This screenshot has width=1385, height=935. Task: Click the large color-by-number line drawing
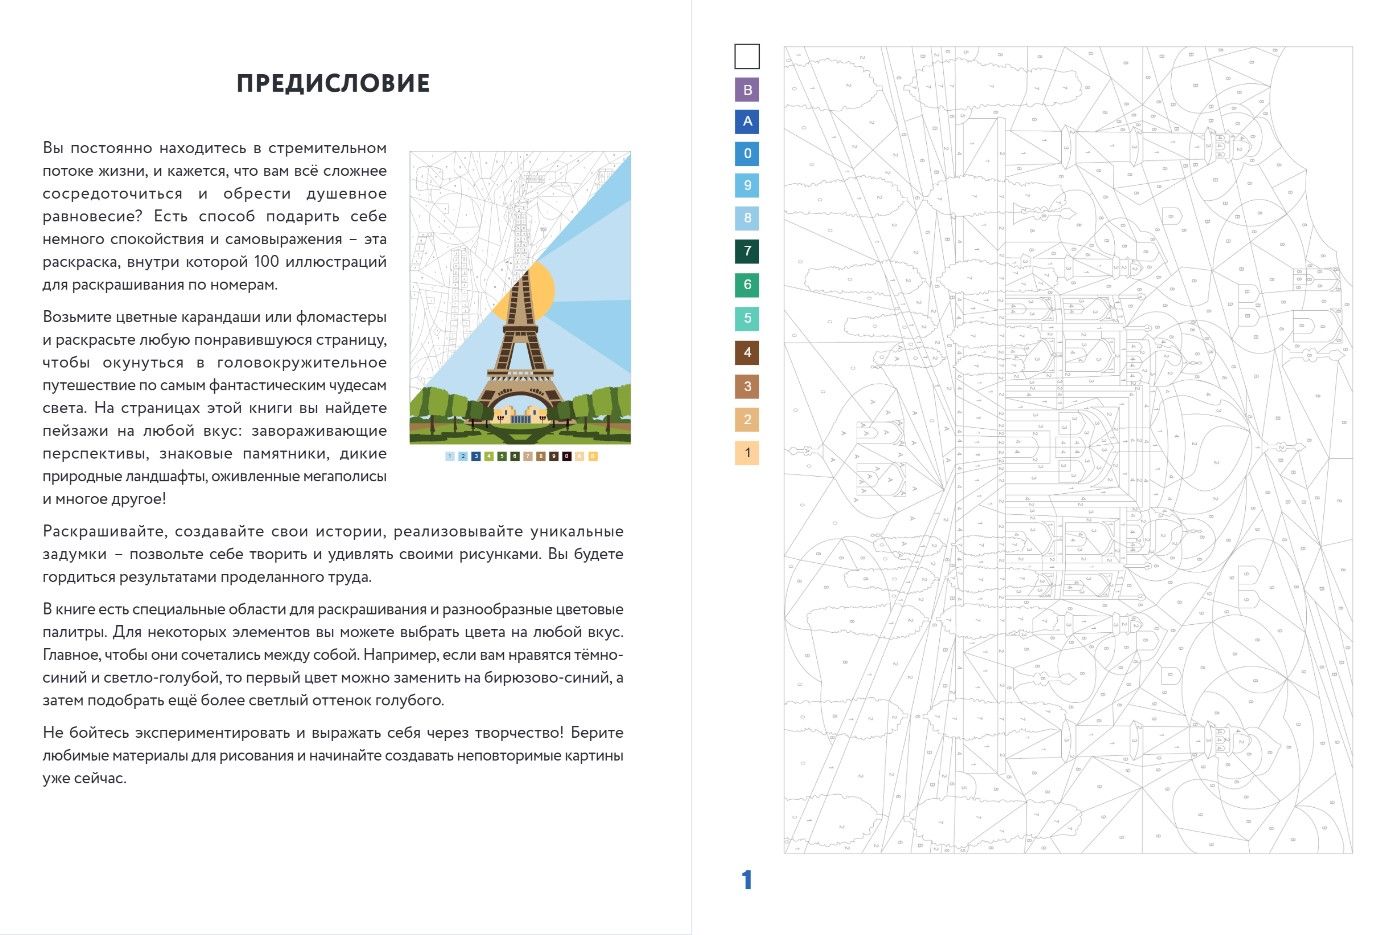[x=1067, y=450]
